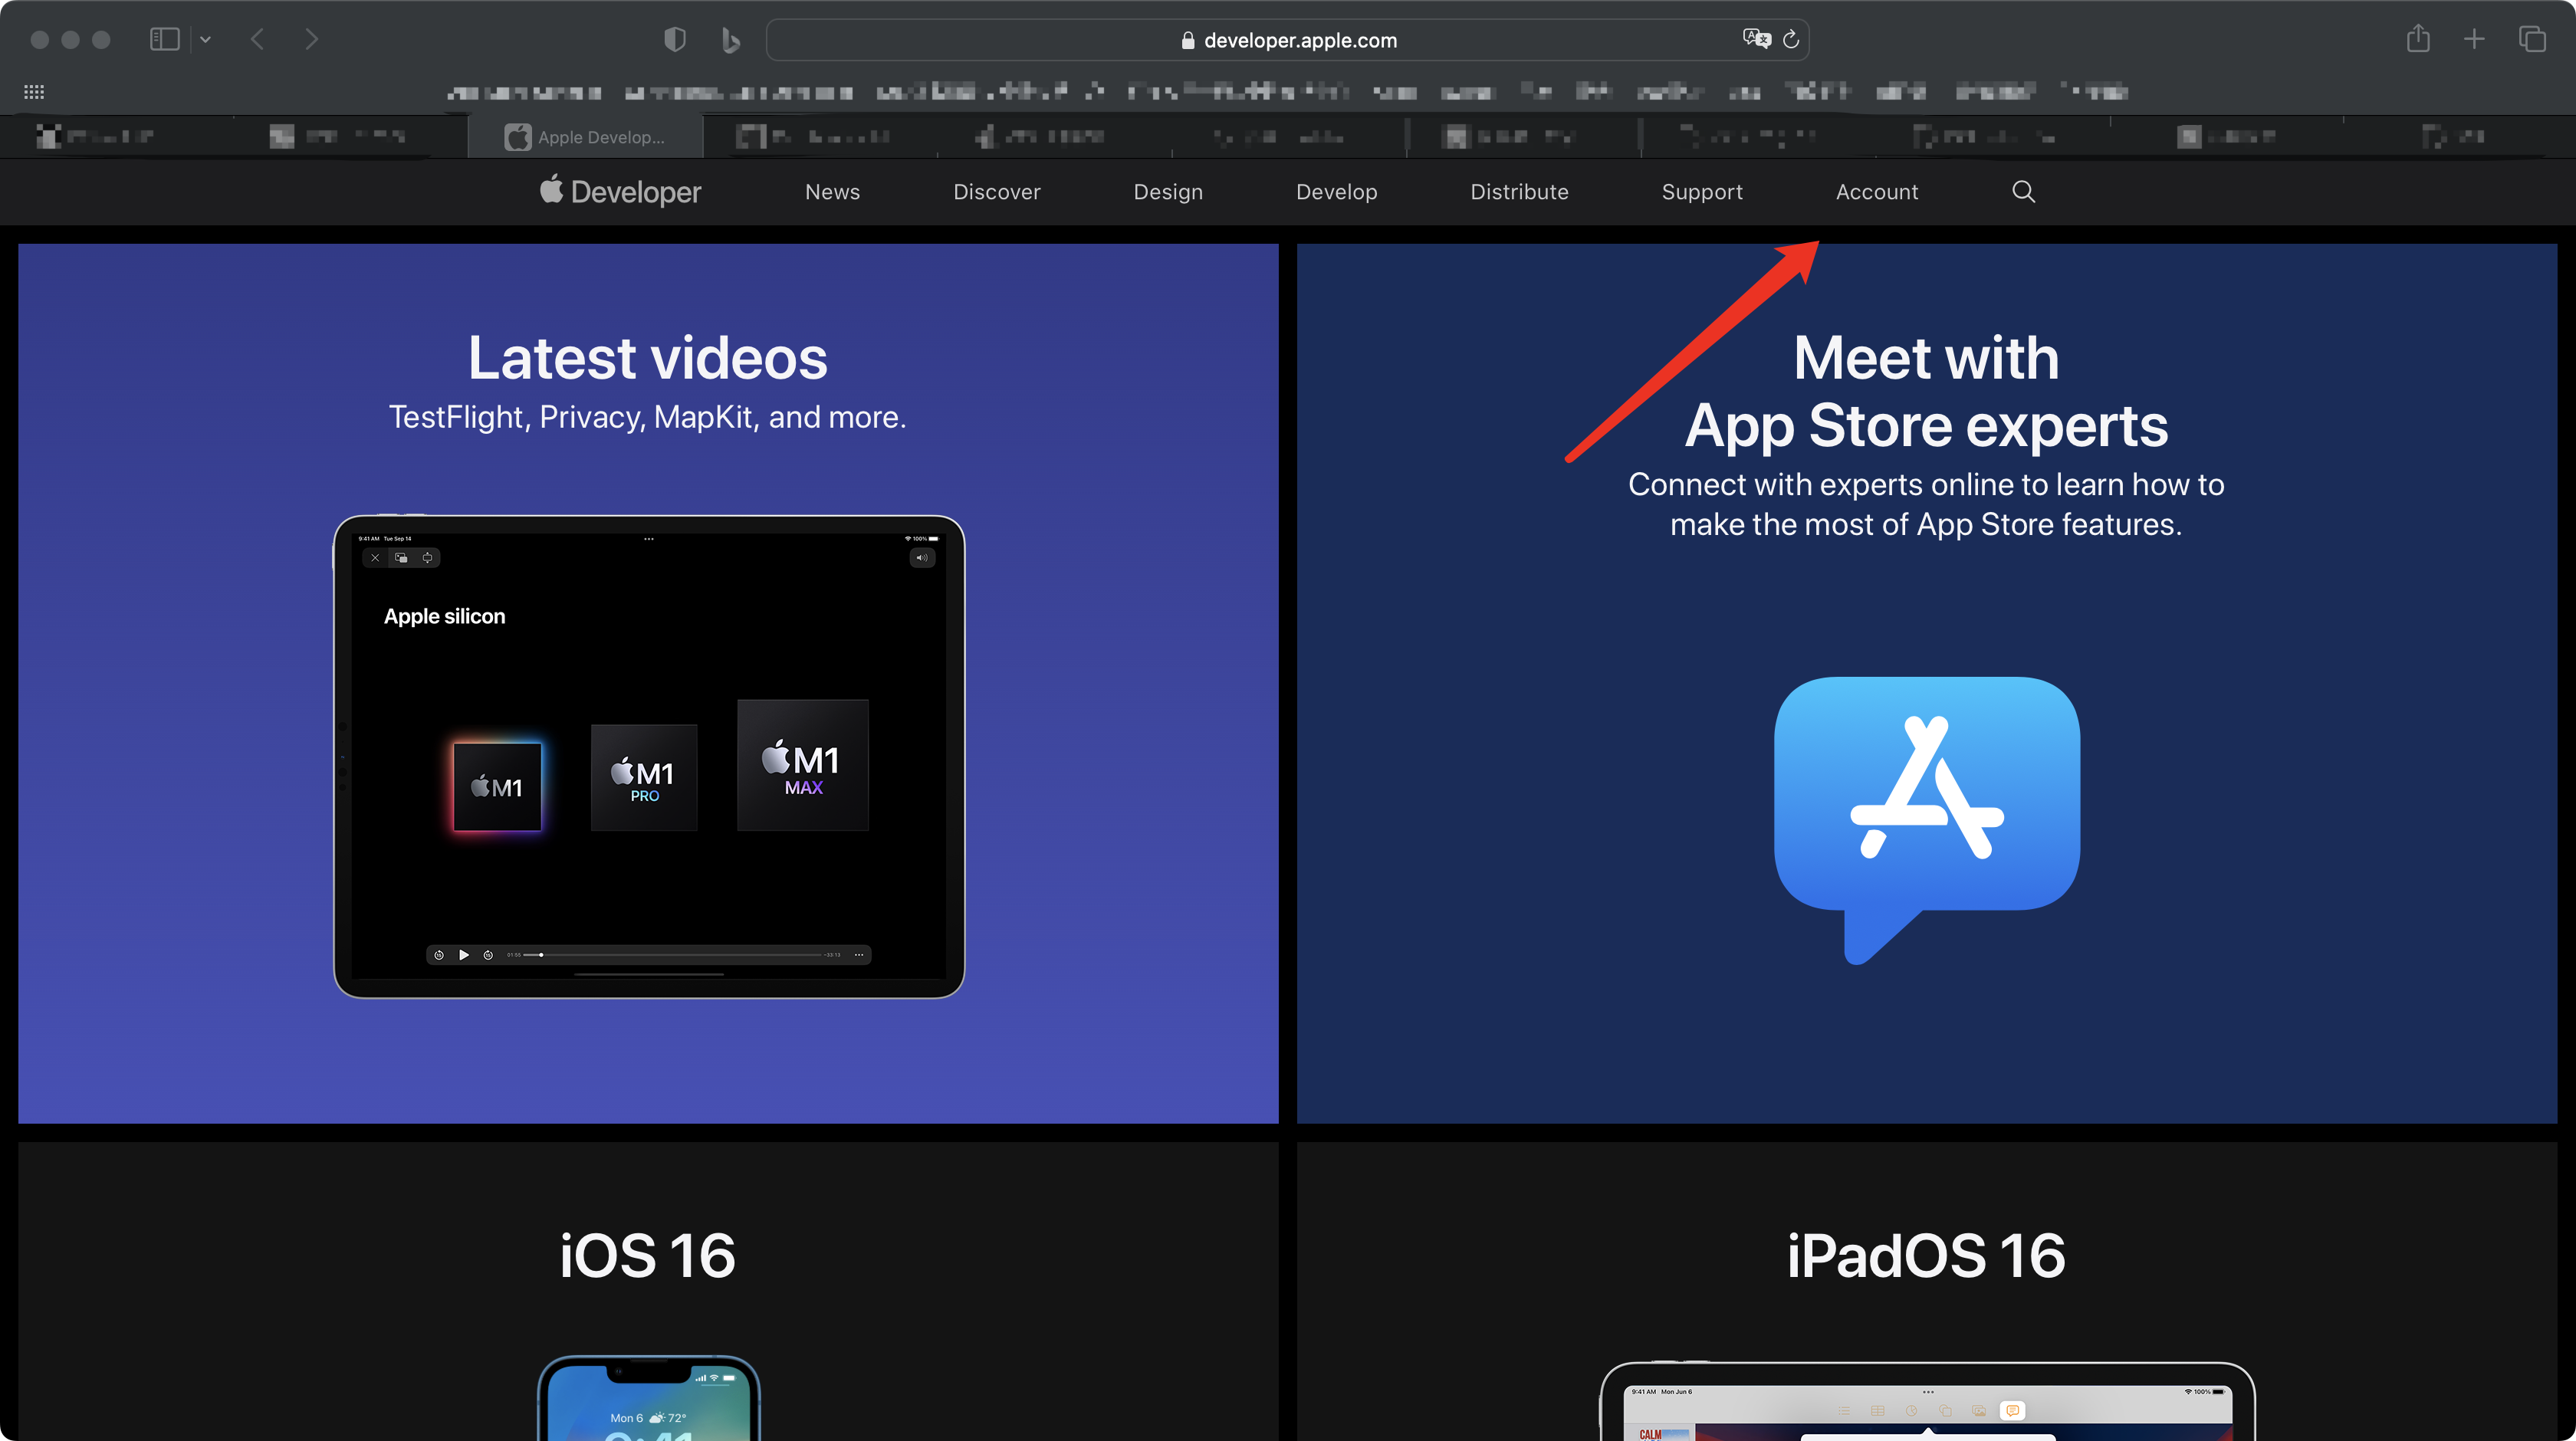This screenshot has width=2576, height=1441.
Task: Open the iOS 16 heading link
Action: pyautogui.click(x=648, y=1255)
